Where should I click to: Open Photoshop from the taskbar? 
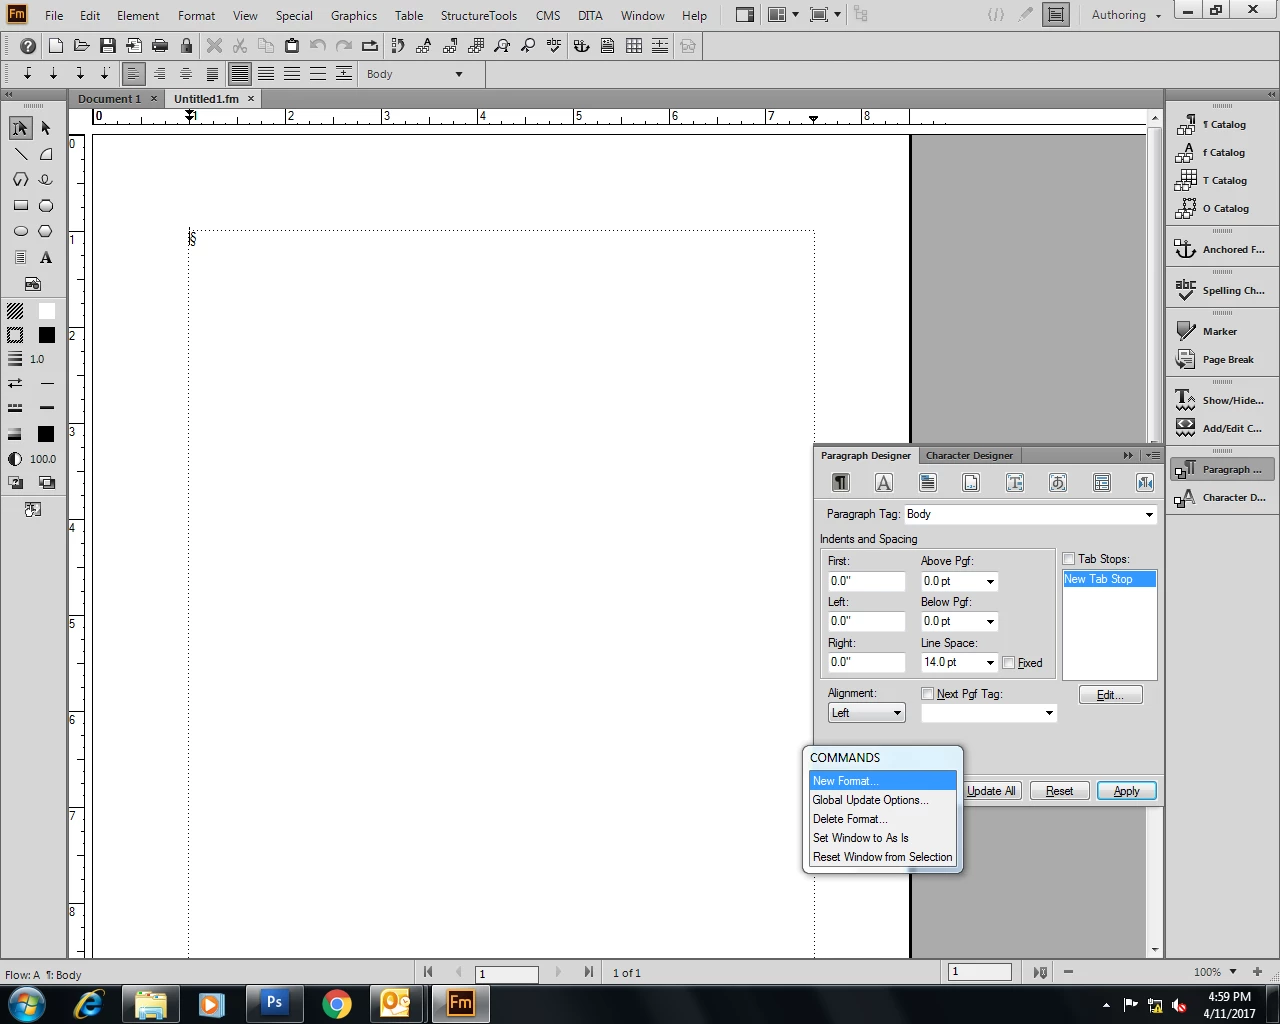coord(274,1003)
